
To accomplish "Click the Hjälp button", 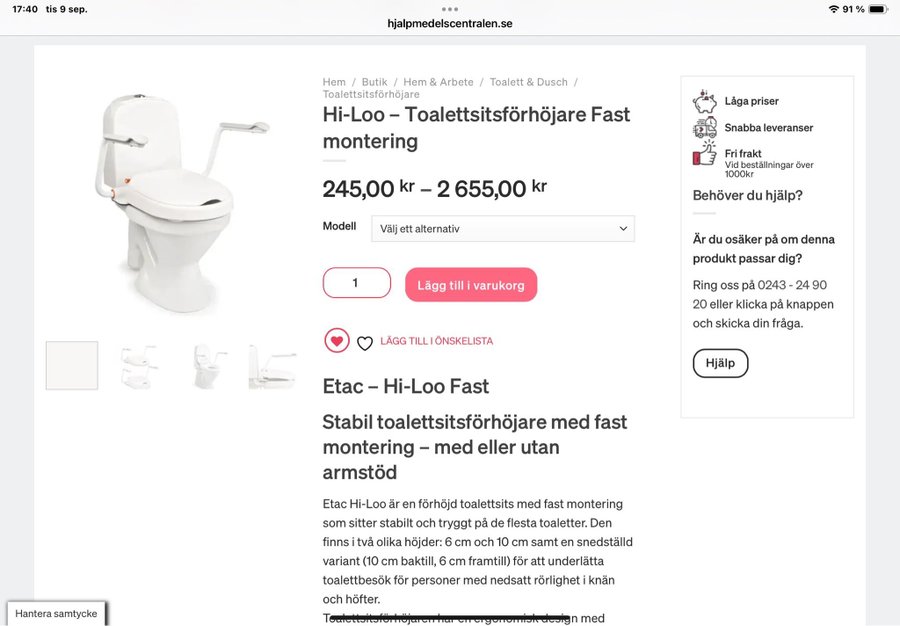I will [x=720, y=363].
